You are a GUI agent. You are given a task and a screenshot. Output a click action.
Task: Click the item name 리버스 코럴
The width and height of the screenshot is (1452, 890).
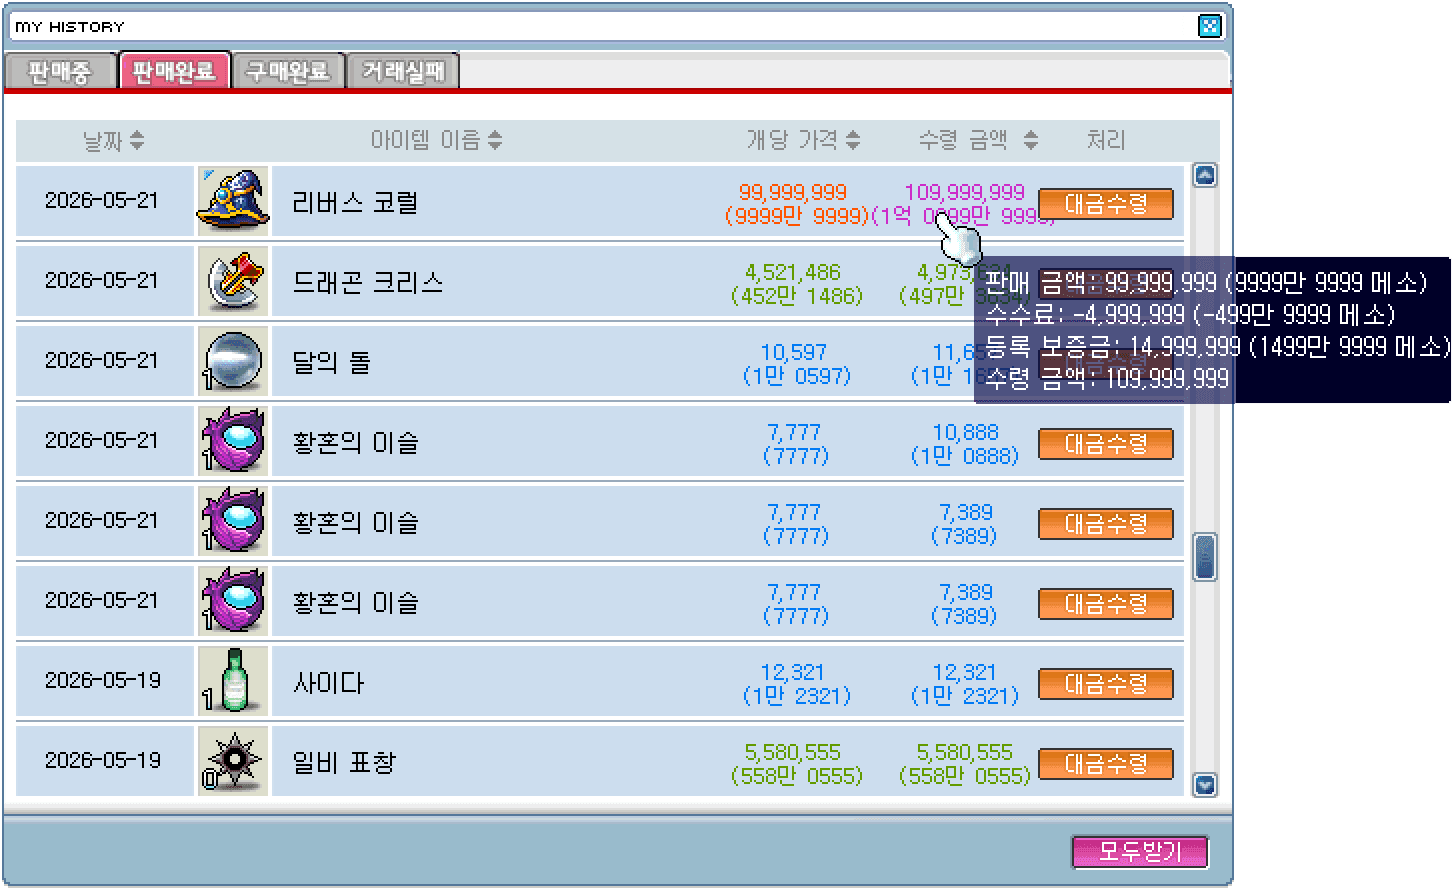[x=355, y=202]
